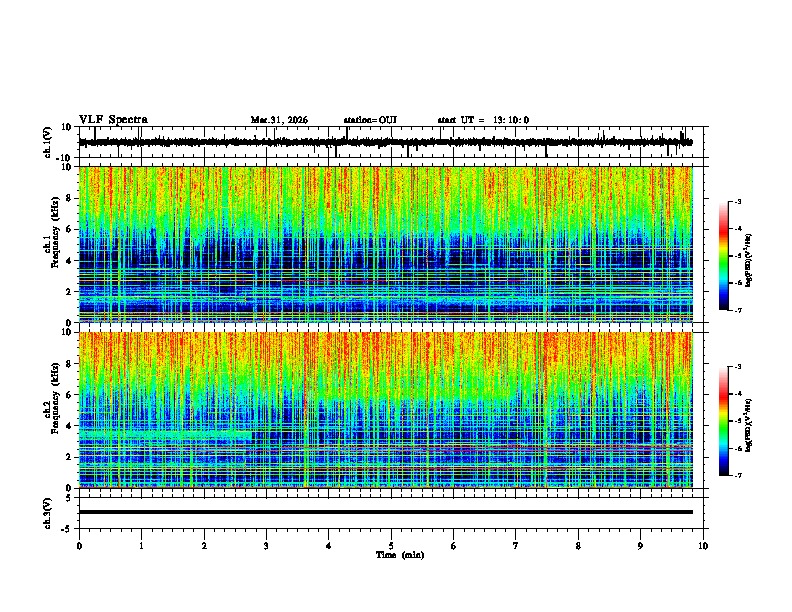
Task: Click the "6" kHz tick on ch.1 spectrogram
Action: (x=70, y=229)
